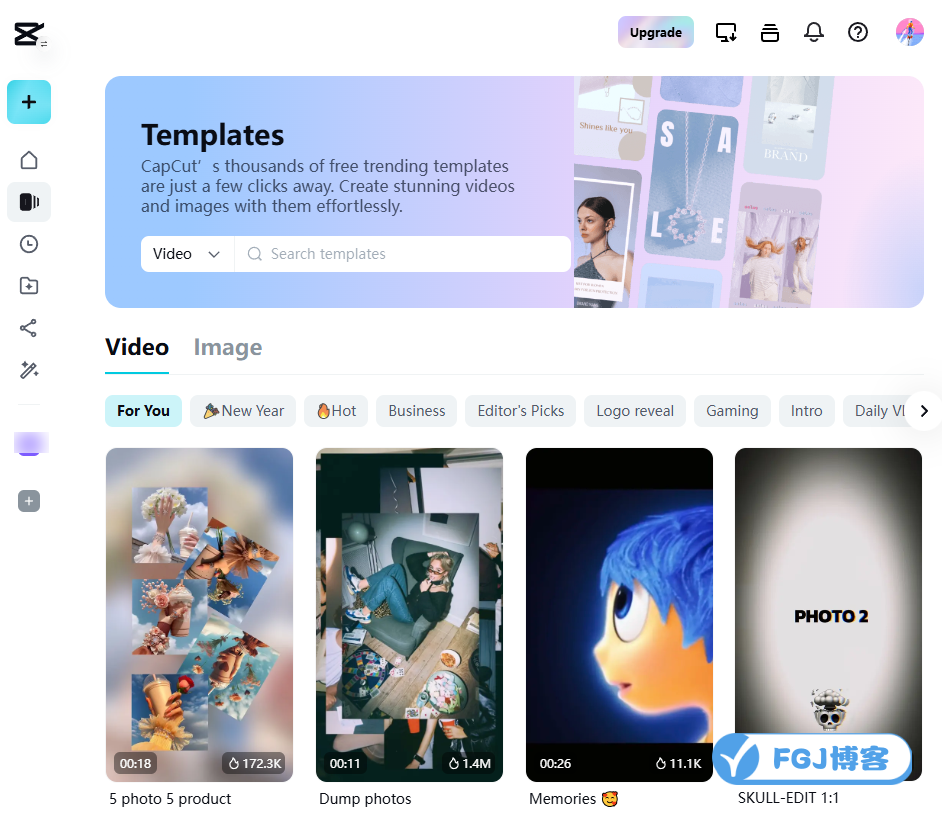Expand the Video type dropdown
The width and height of the screenshot is (942, 819).
(x=187, y=254)
